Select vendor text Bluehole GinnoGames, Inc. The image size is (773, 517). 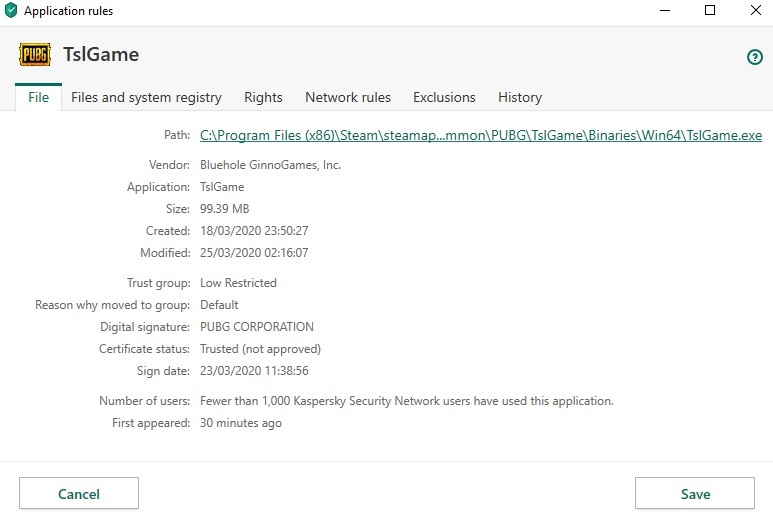(x=270, y=165)
